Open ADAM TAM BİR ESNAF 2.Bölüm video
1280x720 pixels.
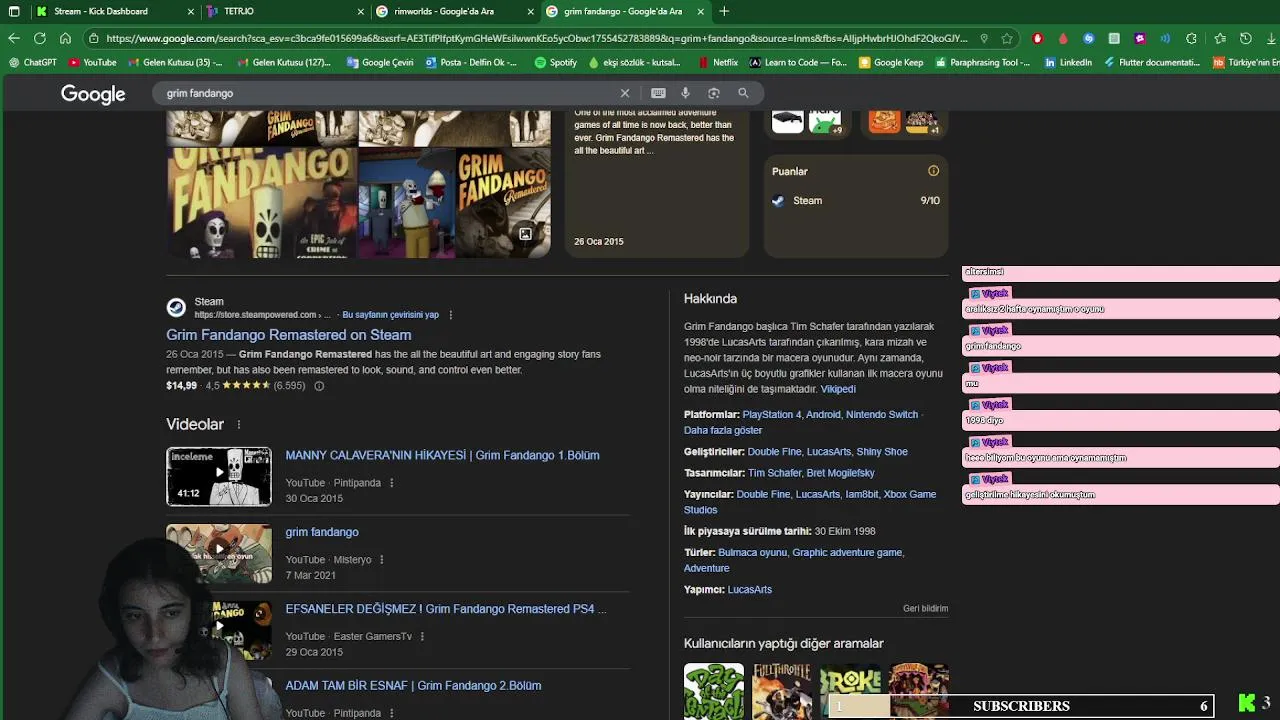(413, 686)
